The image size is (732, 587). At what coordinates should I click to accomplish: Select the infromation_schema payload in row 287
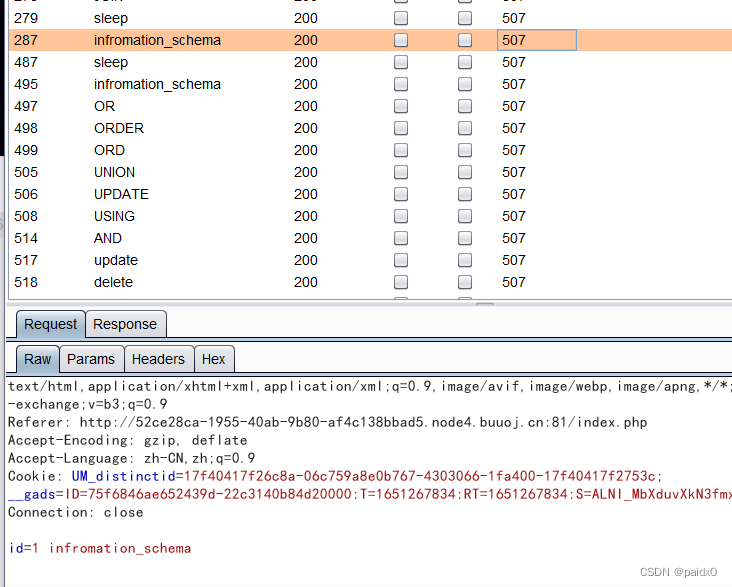coord(157,40)
